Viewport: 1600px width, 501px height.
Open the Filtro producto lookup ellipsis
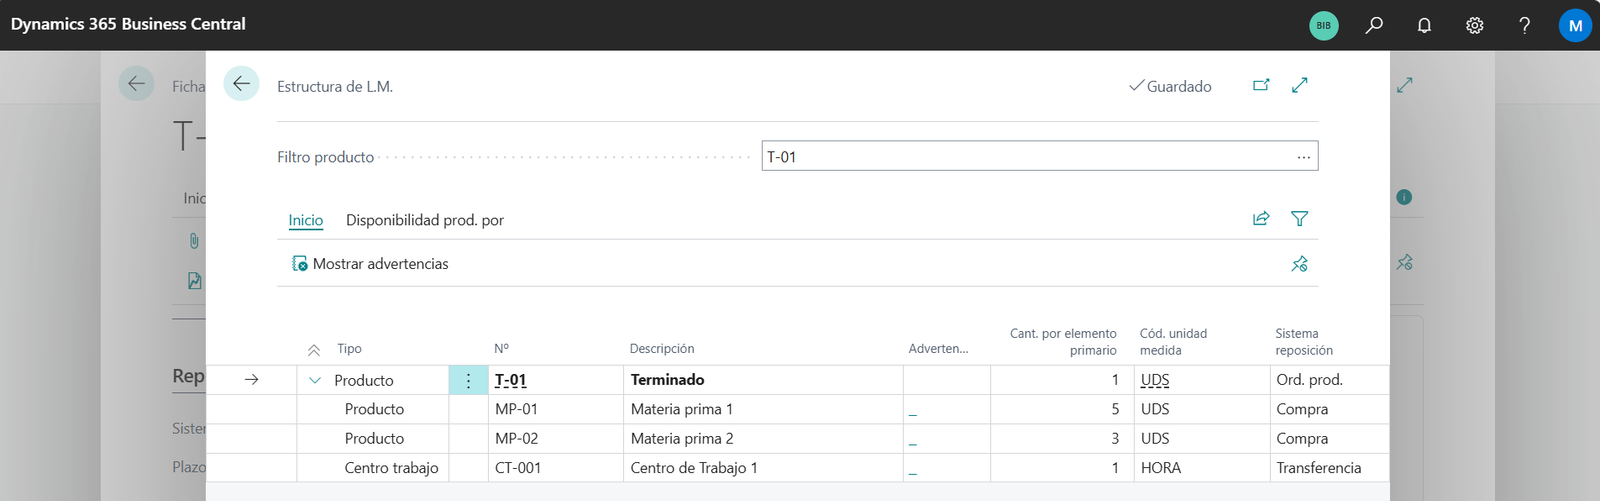coord(1303,157)
